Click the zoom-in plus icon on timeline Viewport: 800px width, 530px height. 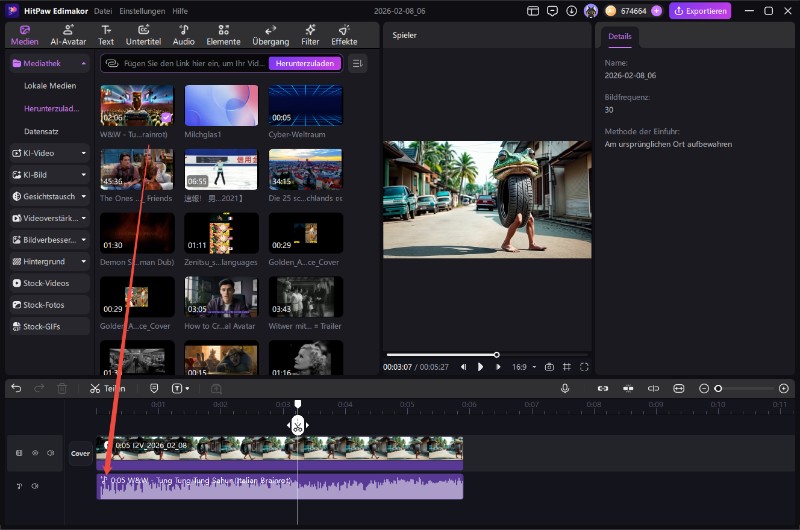(784, 388)
